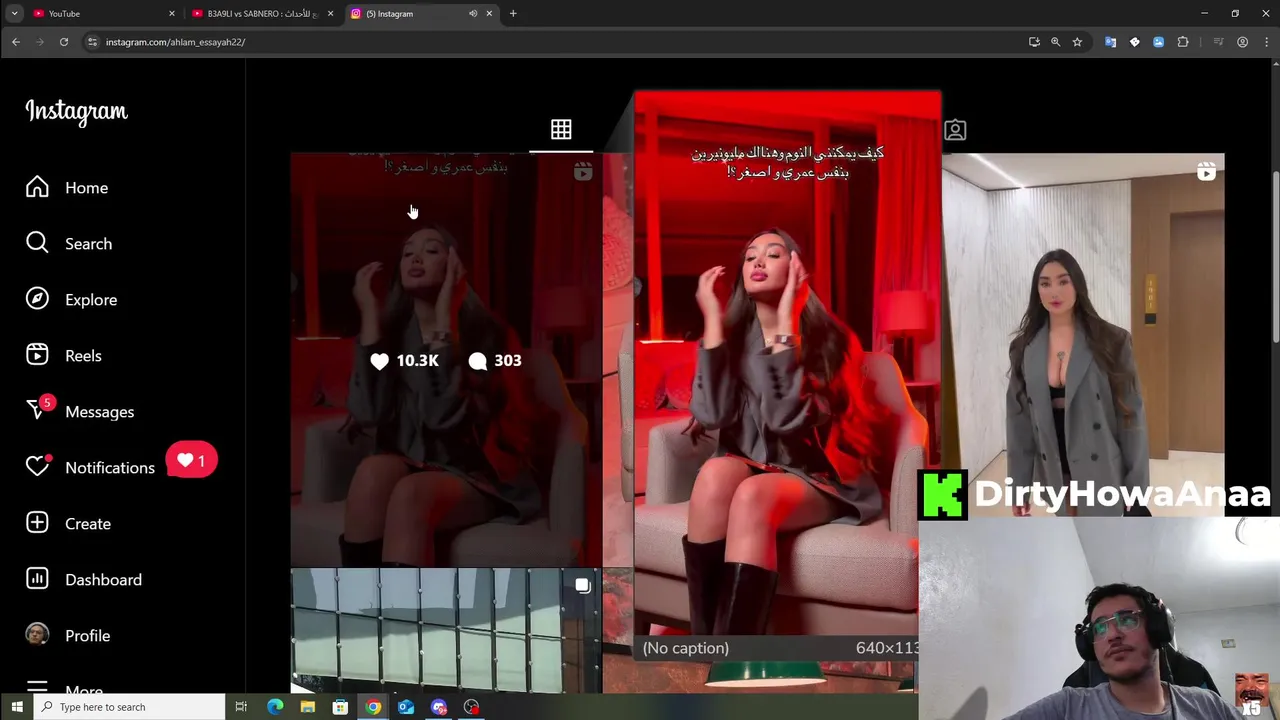Open the zoom magnifier in address bar
The image size is (1280, 720).
pyautogui.click(x=1055, y=42)
